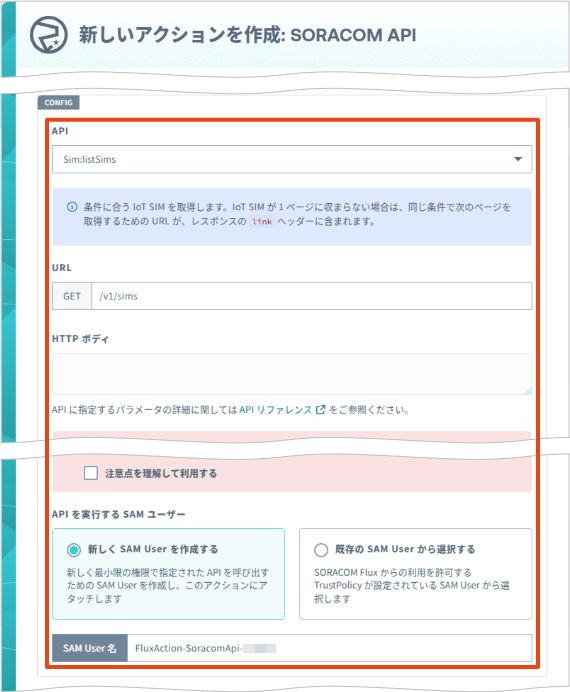Click the SORACOM API action logo icon

click(49, 35)
